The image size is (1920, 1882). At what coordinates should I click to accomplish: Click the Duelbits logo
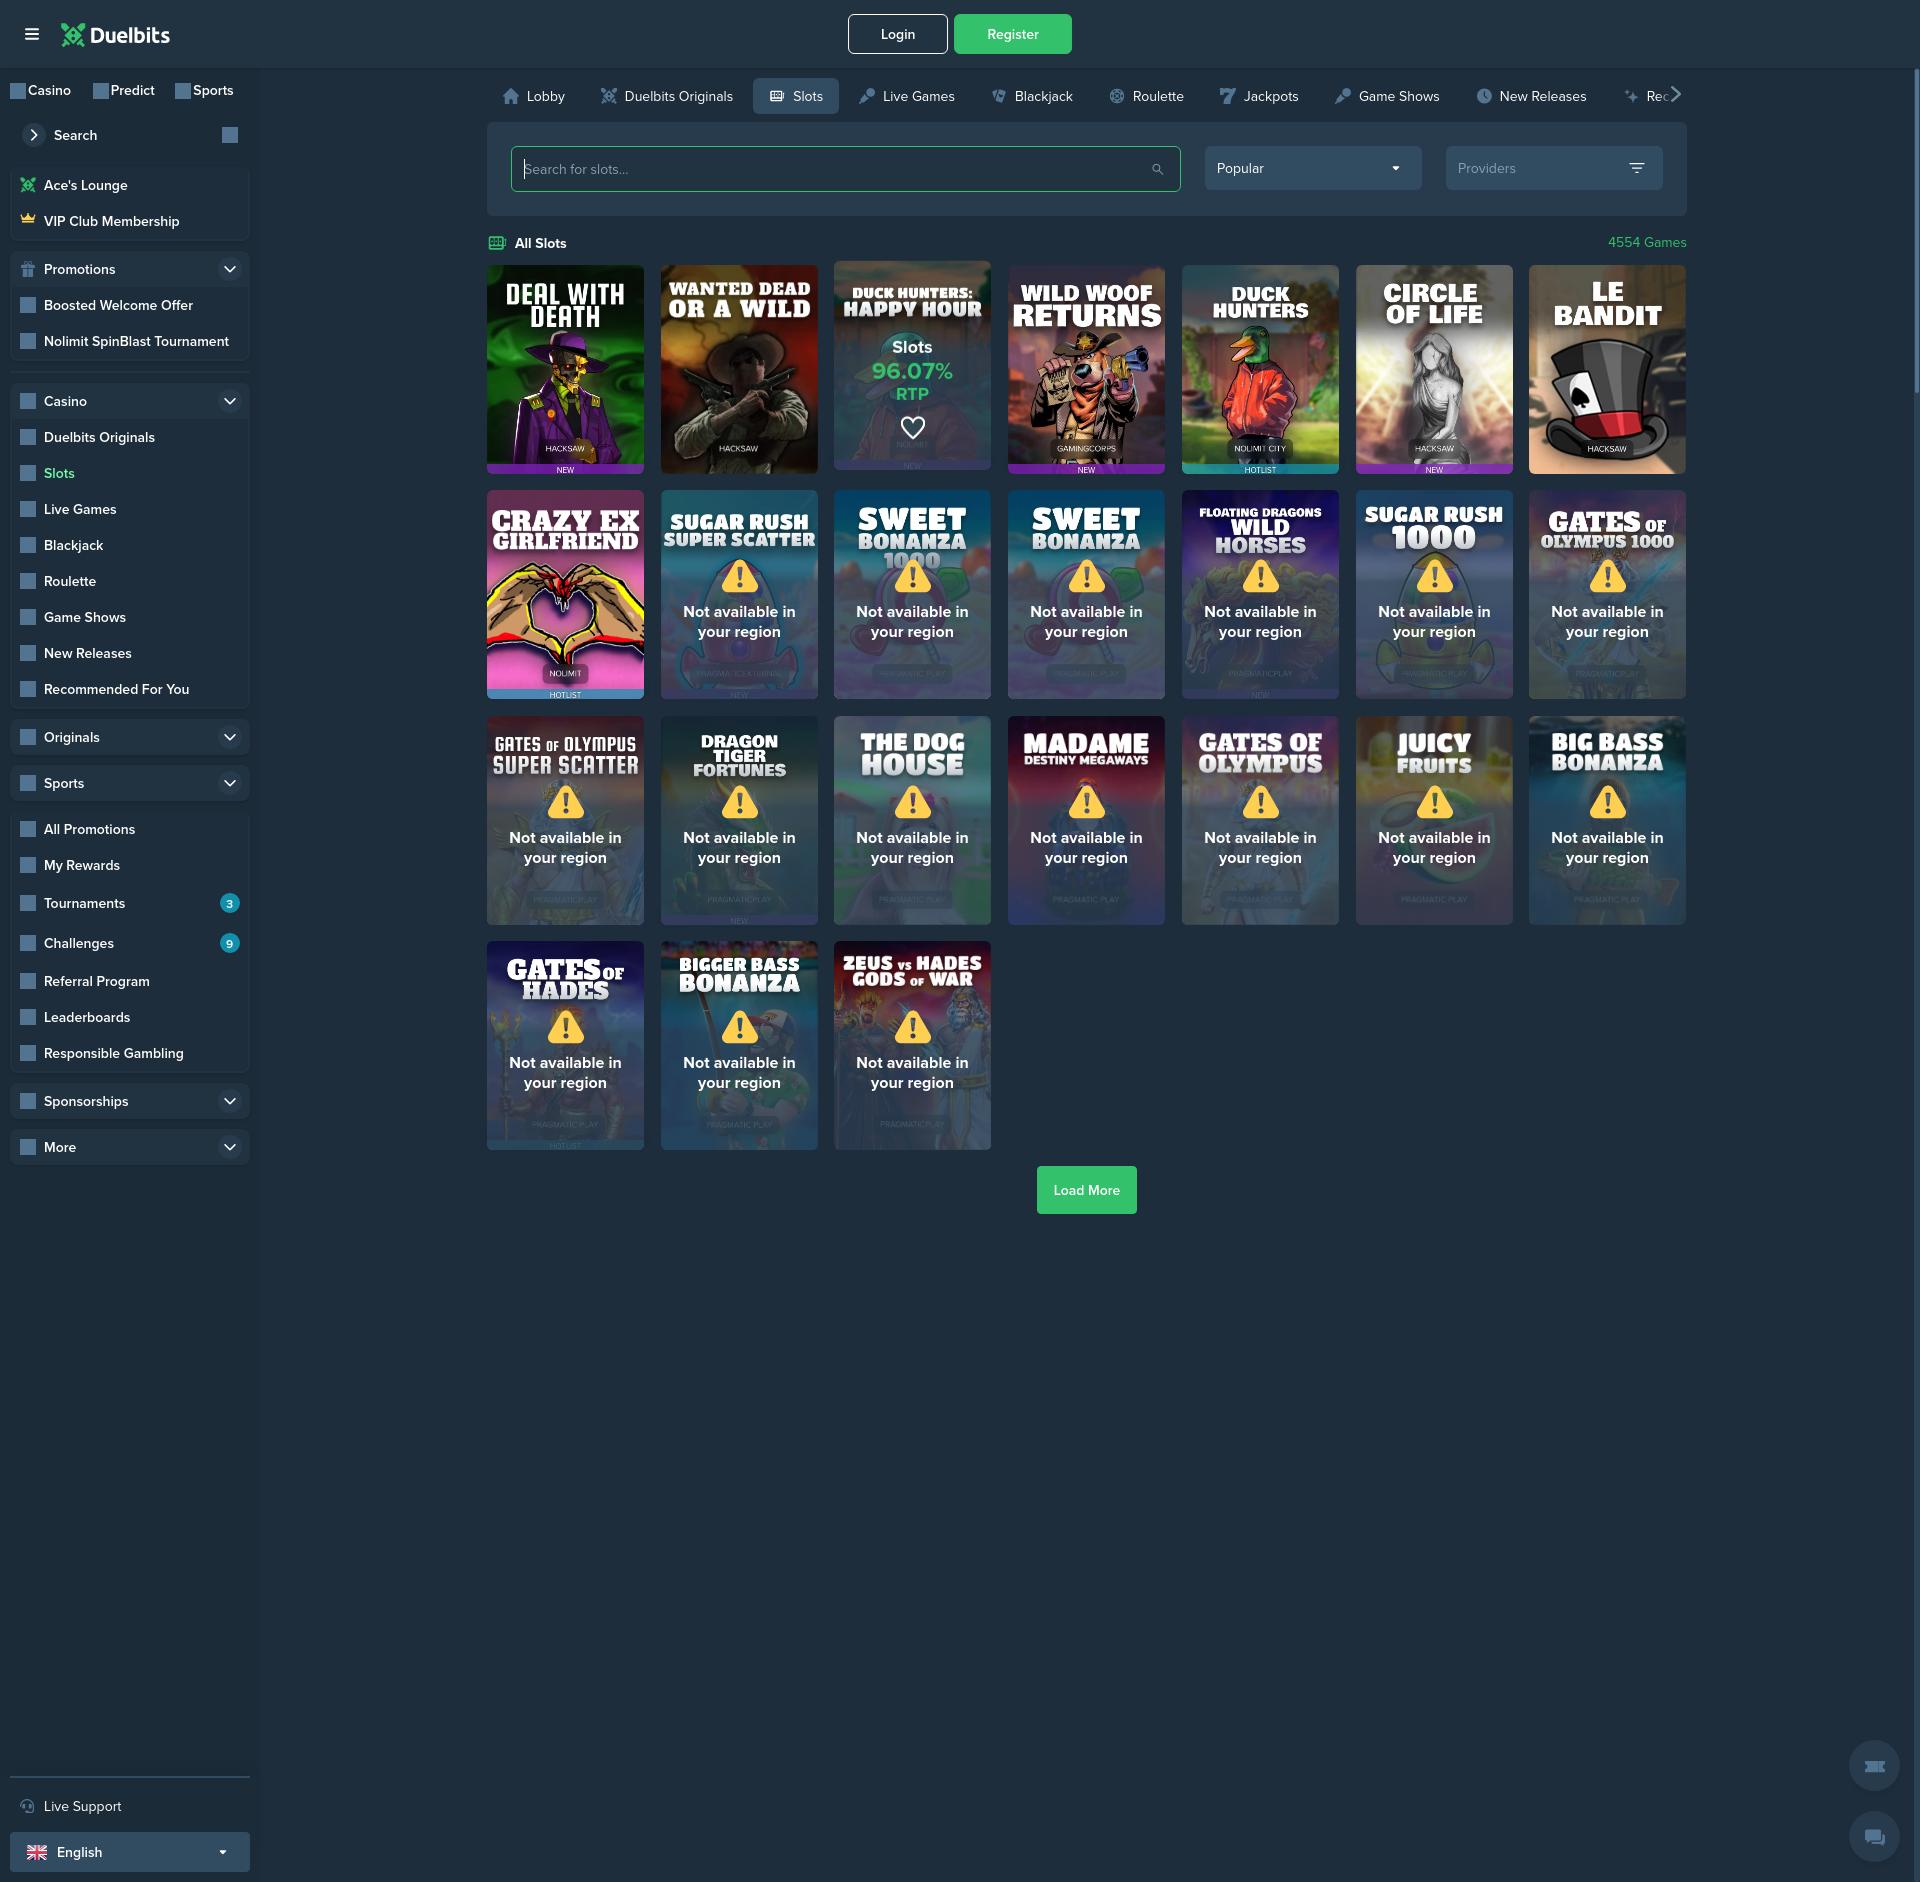coord(114,33)
